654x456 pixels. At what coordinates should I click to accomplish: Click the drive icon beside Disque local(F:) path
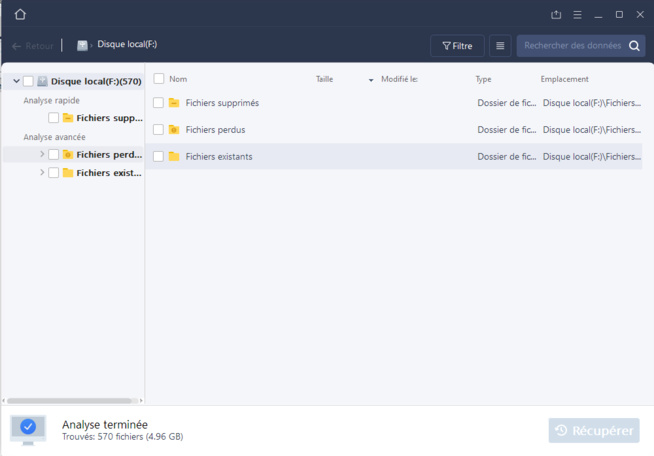click(x=82, y=45)
